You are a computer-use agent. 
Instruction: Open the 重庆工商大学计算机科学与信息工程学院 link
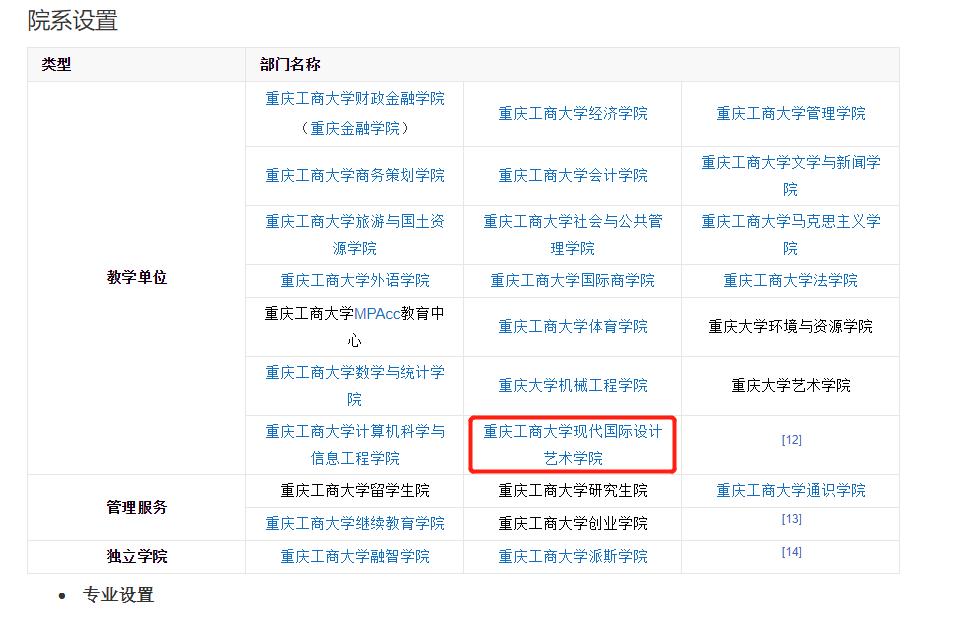354,444
